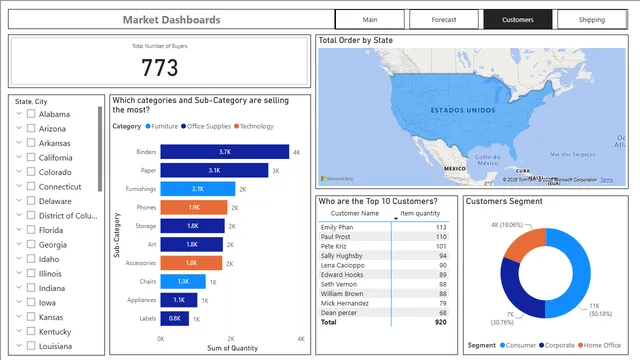This screenshot has height=360, width=640.
Task: Switch to the Forecast tab
Action: coord(444,20)
